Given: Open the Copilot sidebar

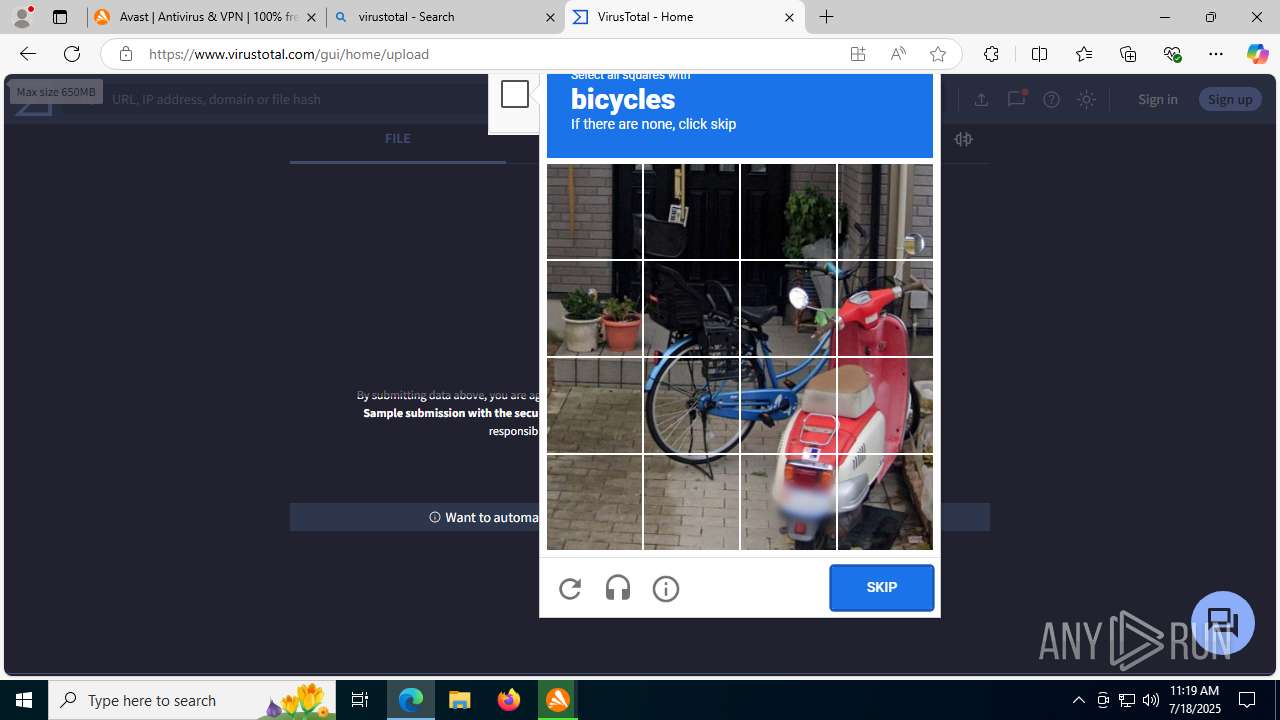Looking at the screenshot, I should 1257,54.
